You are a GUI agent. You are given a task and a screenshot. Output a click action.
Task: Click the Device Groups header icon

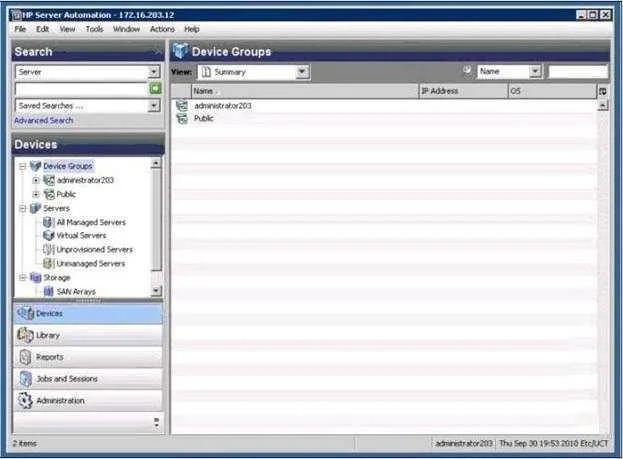point(180,51)
